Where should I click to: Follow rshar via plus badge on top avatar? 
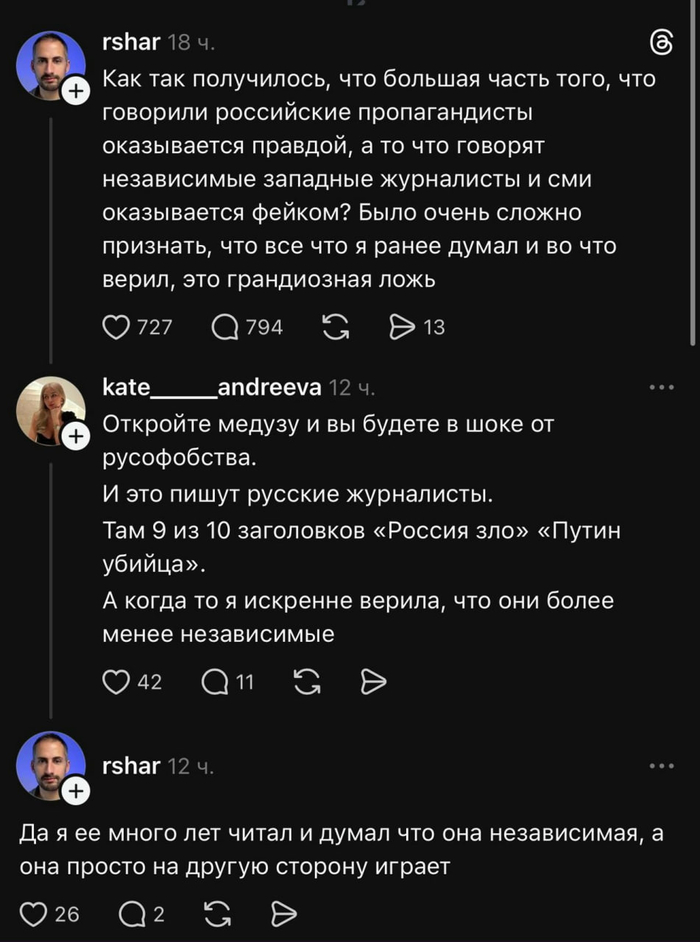[76, 92]
